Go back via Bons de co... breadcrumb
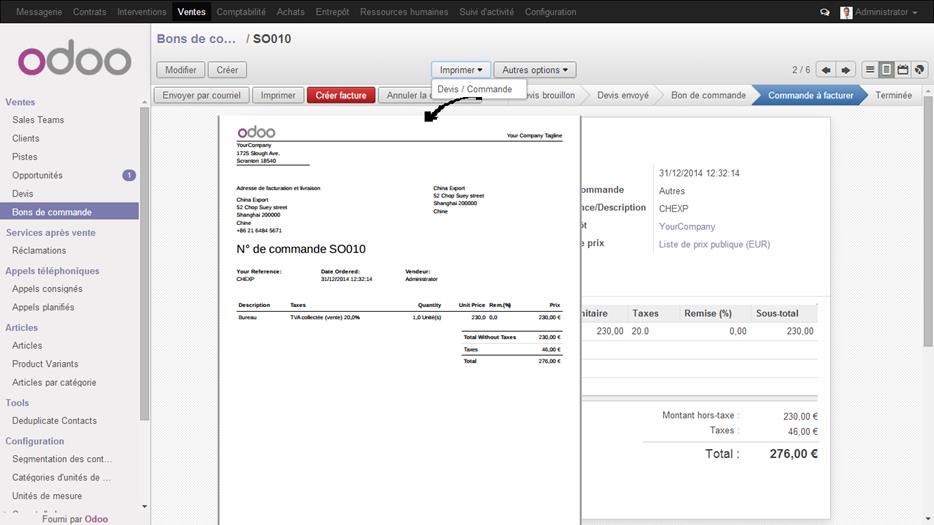 coord(196,39)
